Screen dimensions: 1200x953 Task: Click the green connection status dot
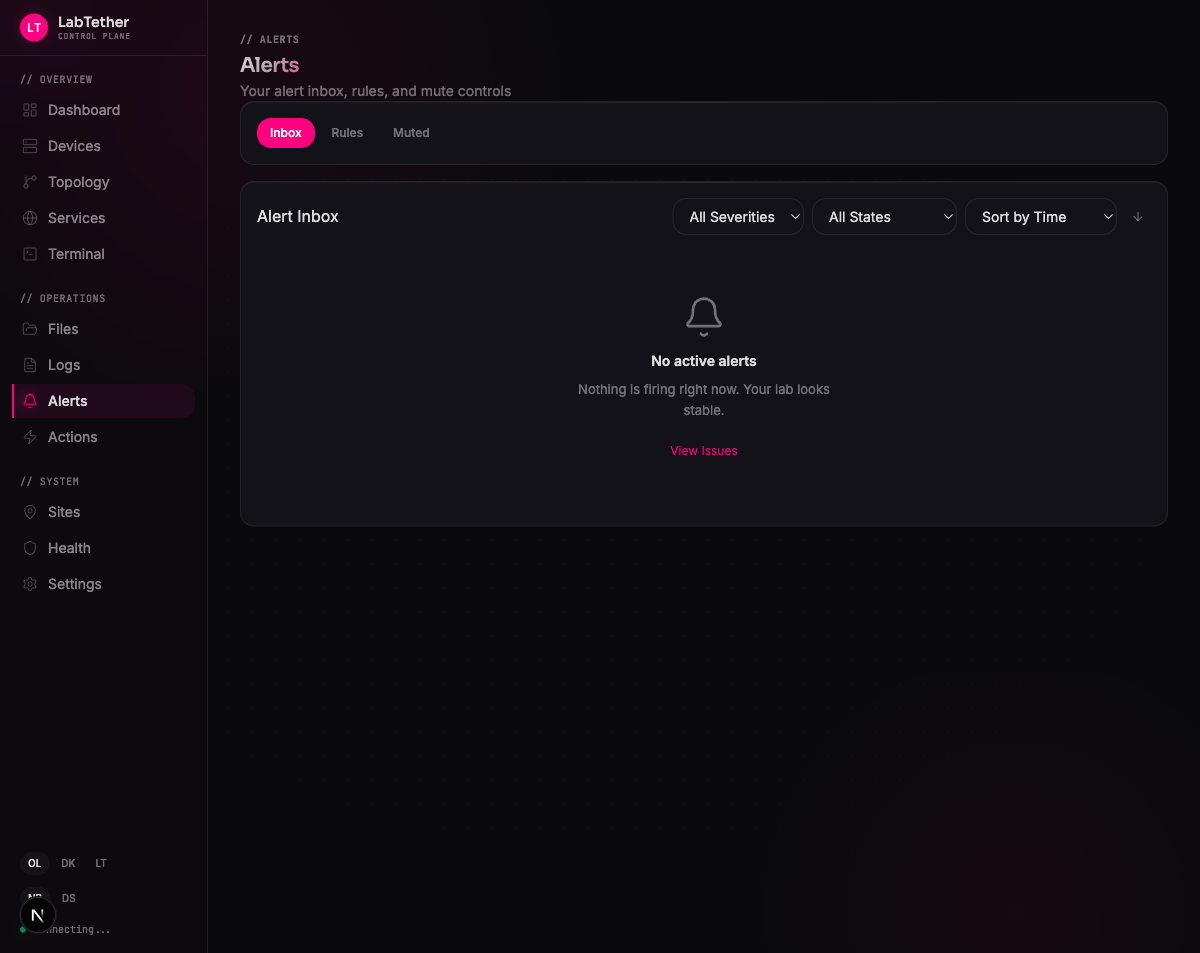point(23,930)
